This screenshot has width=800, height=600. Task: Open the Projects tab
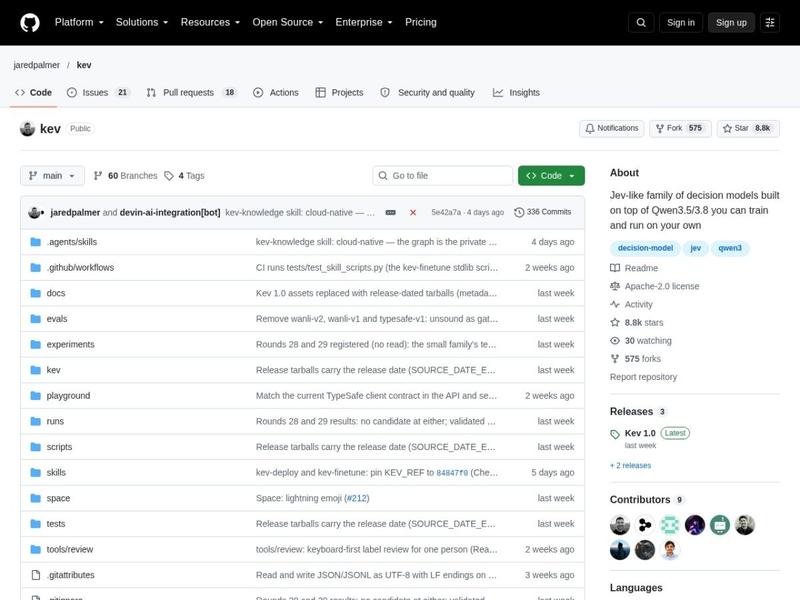pos(339,93)
